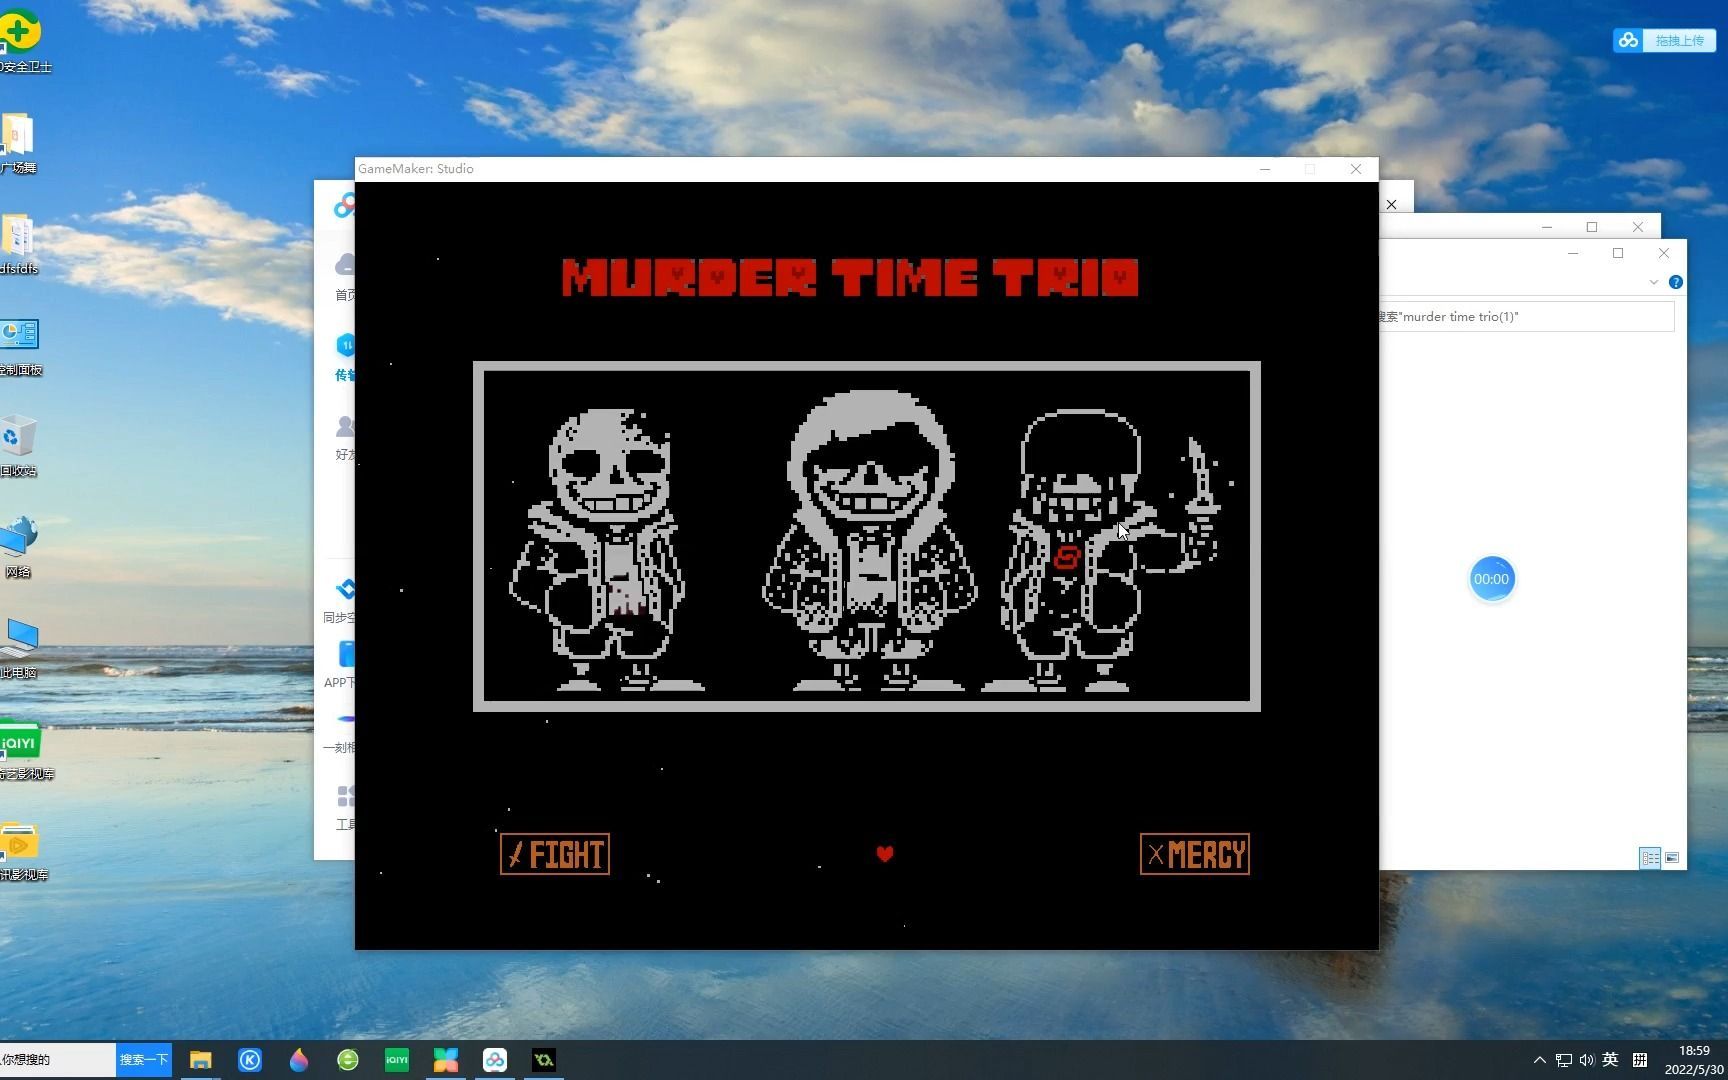Close the Baidu Netdisk dialog with X
Screen dimensions: 1728x1080
click(x=1391, y=204)
